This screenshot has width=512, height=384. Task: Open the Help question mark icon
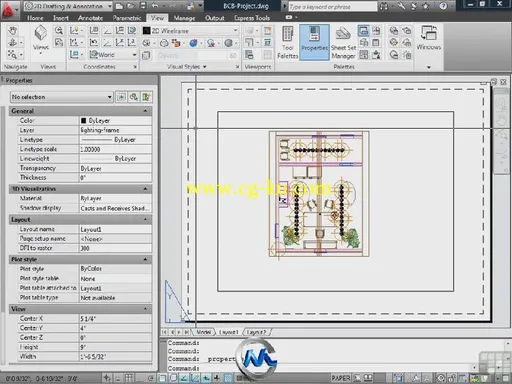tap(443, 6)
